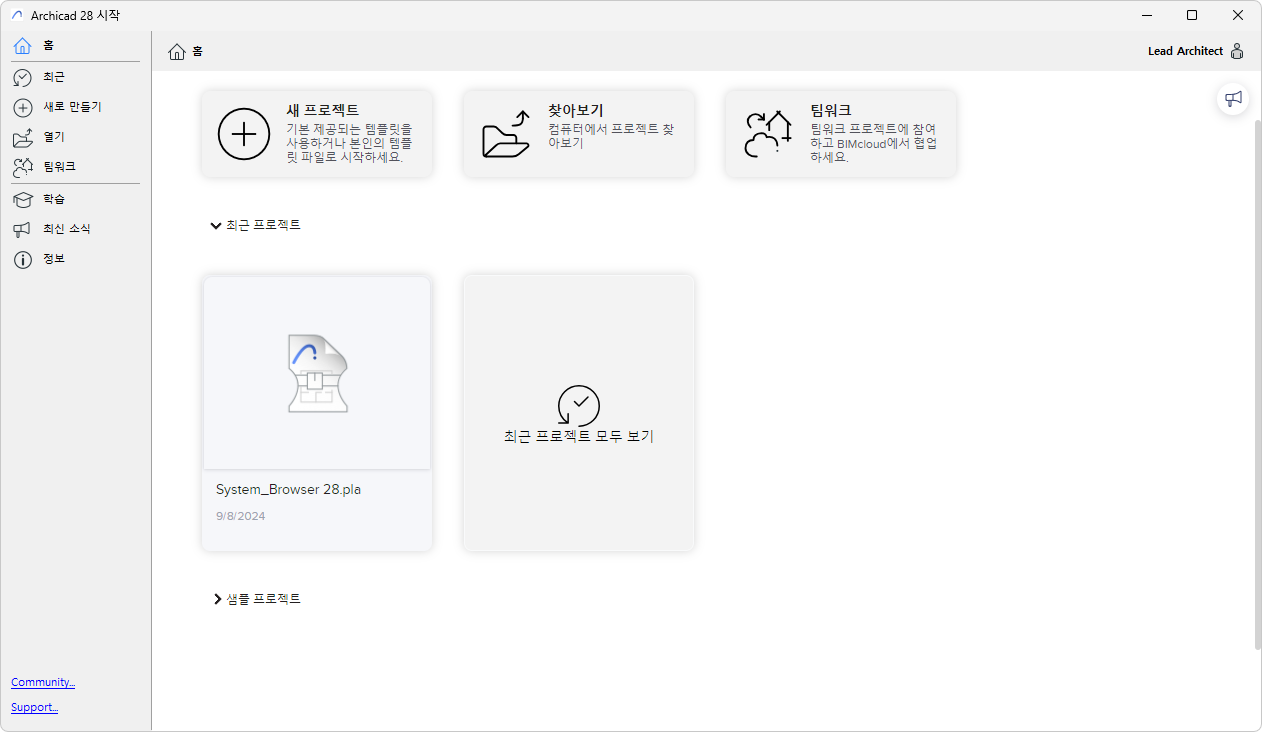Open the Community link
This screenshot has height=732, width=1262.
coord(43,682)
